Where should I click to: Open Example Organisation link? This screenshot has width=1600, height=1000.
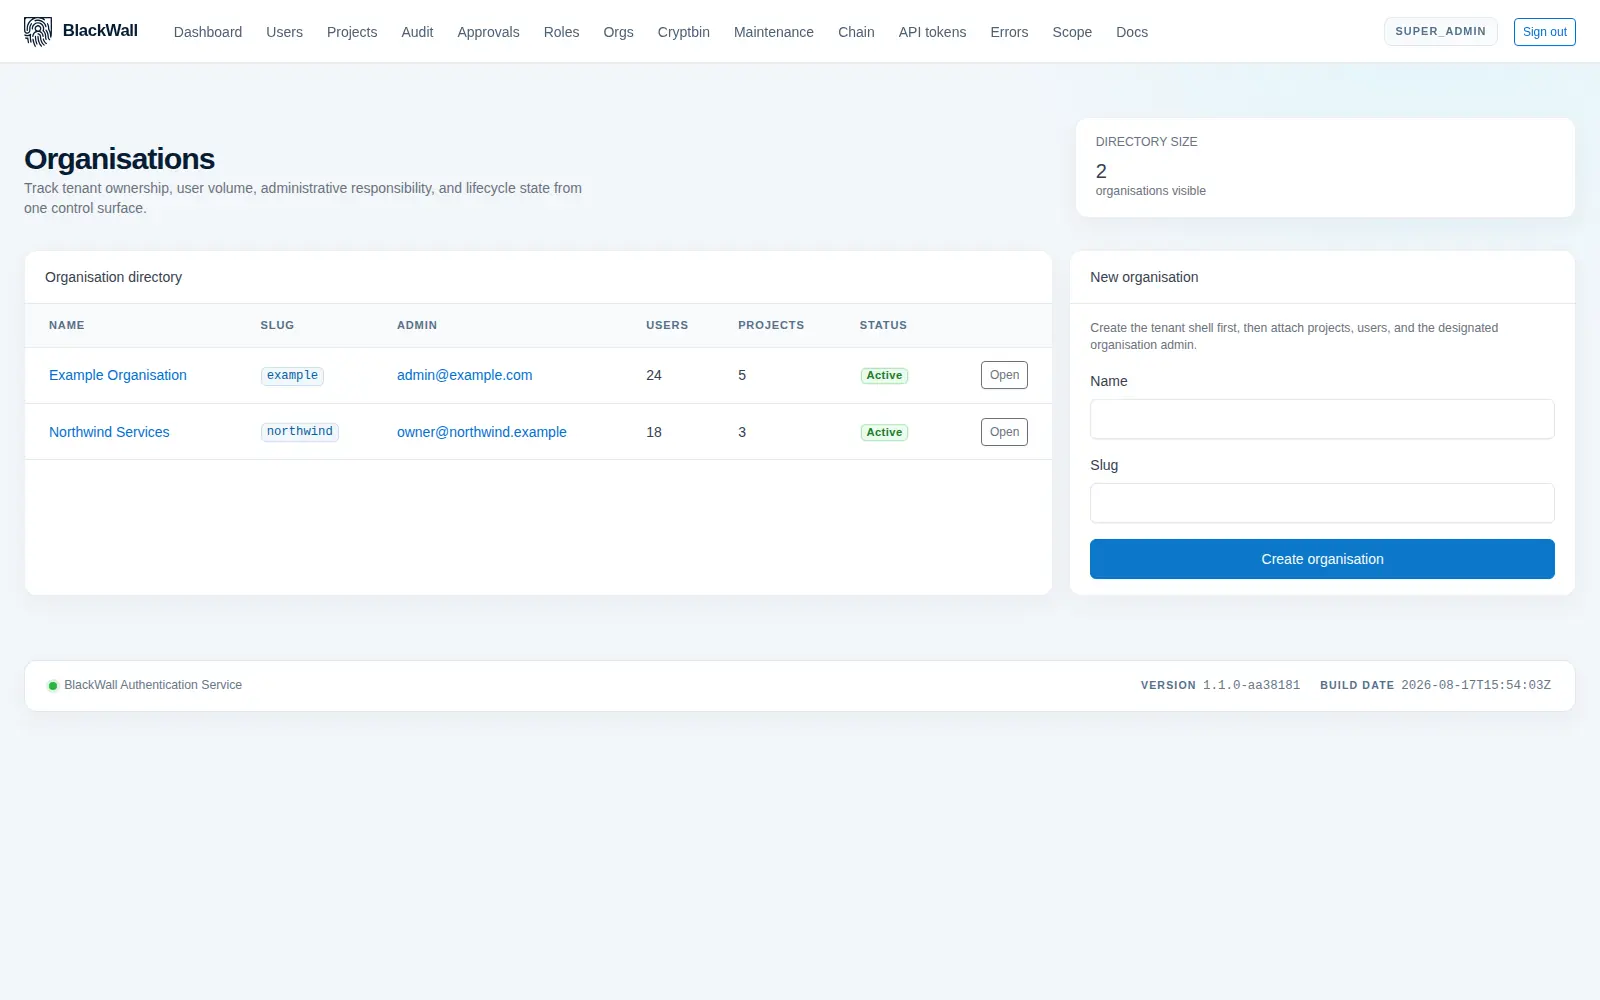118,375
